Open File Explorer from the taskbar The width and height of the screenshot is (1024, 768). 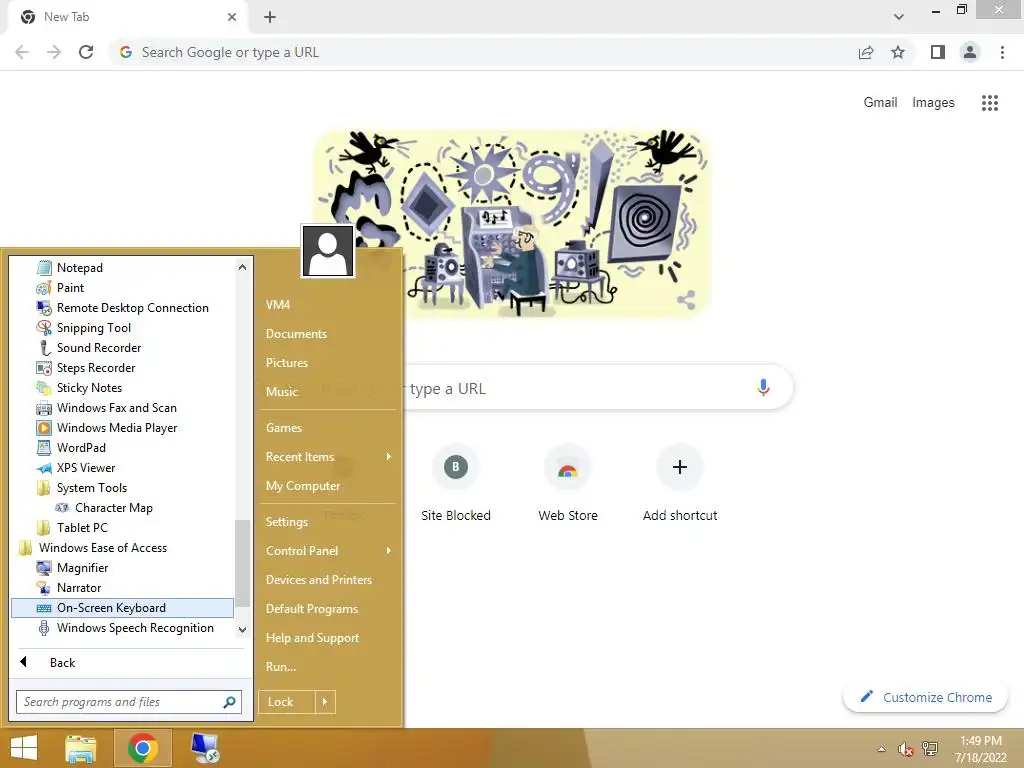(81, 748)
